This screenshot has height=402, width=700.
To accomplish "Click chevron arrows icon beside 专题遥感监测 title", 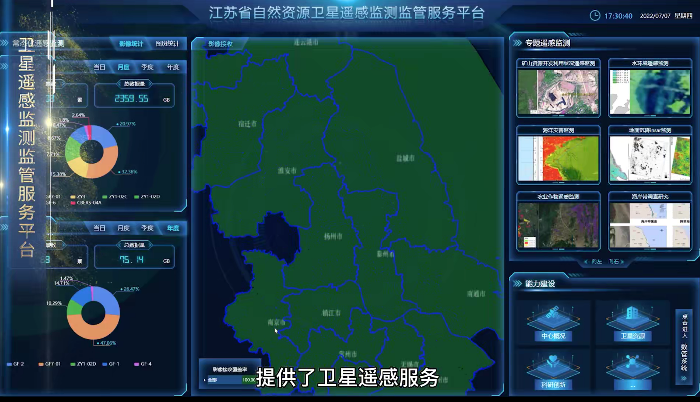I will [x=517, y=43].
